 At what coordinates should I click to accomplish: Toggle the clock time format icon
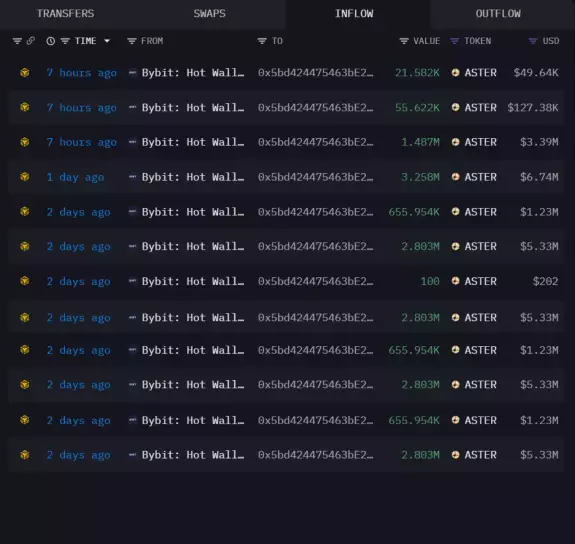51,41
